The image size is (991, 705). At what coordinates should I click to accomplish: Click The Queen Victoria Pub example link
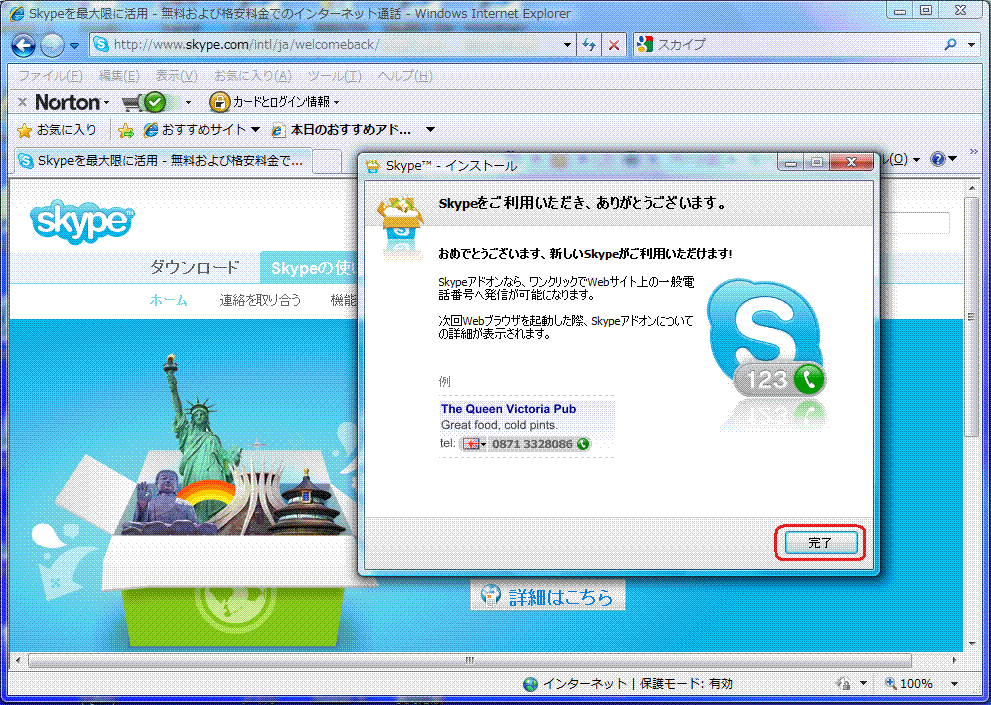click(x=508, y=409)
